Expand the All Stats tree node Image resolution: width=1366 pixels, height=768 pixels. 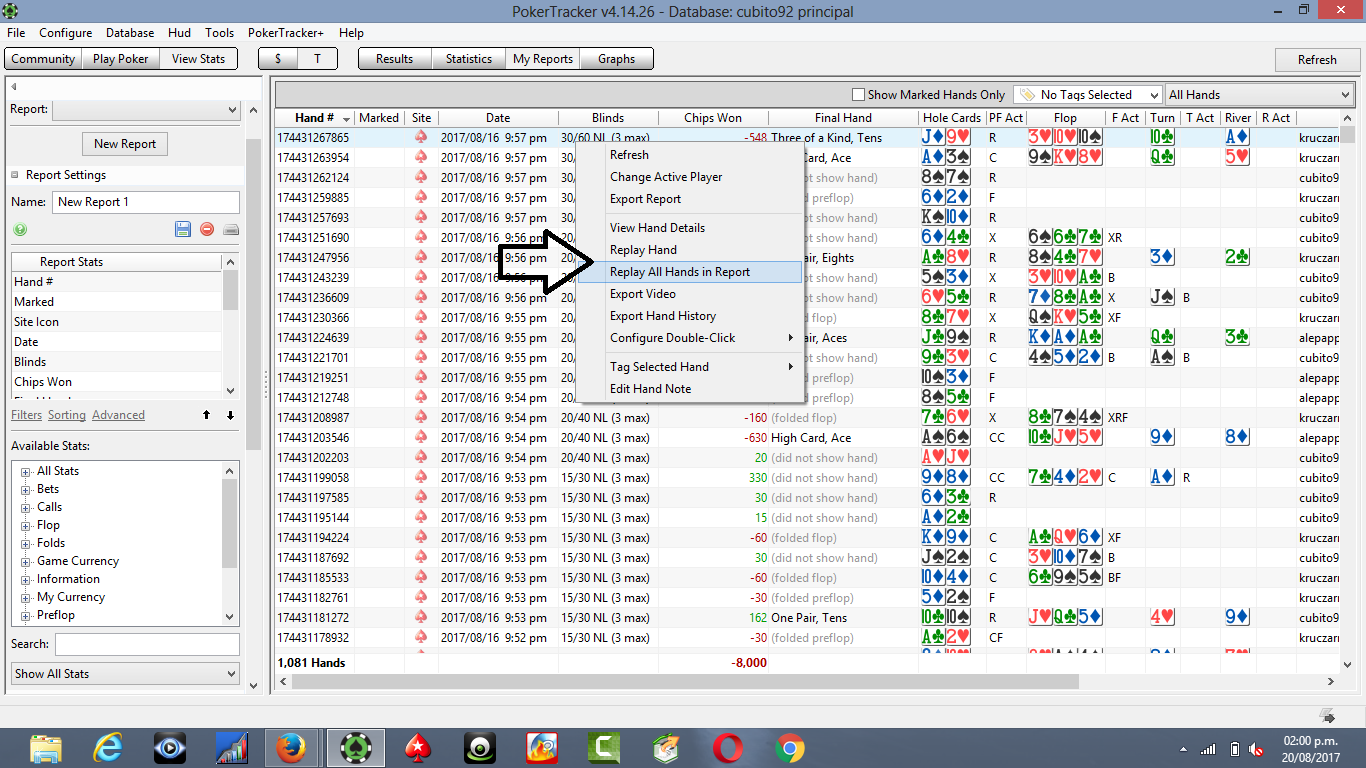coord(26,471)
